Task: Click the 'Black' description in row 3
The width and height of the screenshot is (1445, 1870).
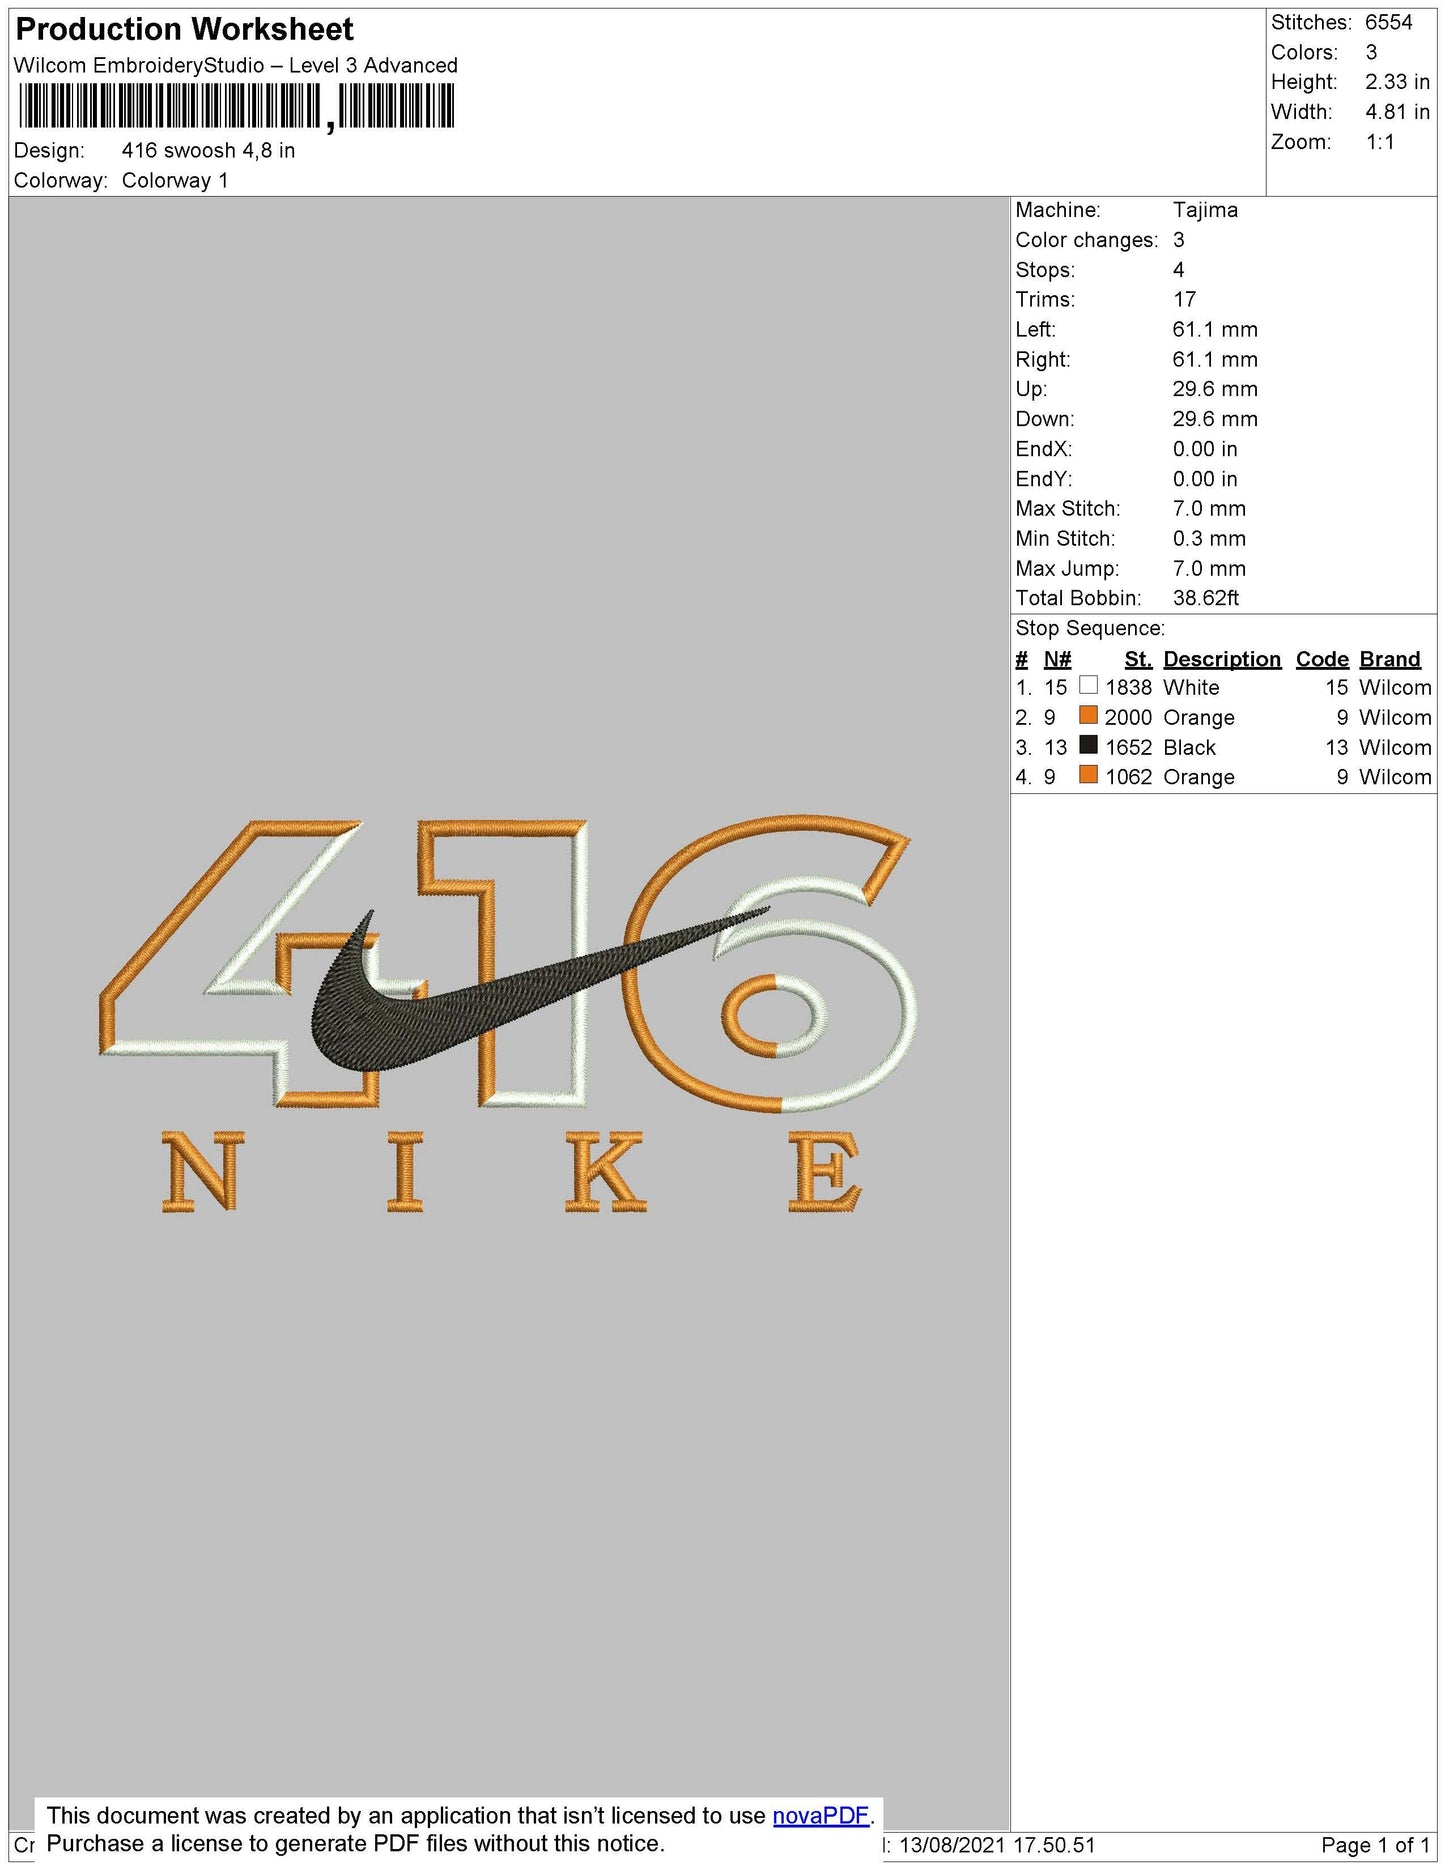Action: 1189,748
